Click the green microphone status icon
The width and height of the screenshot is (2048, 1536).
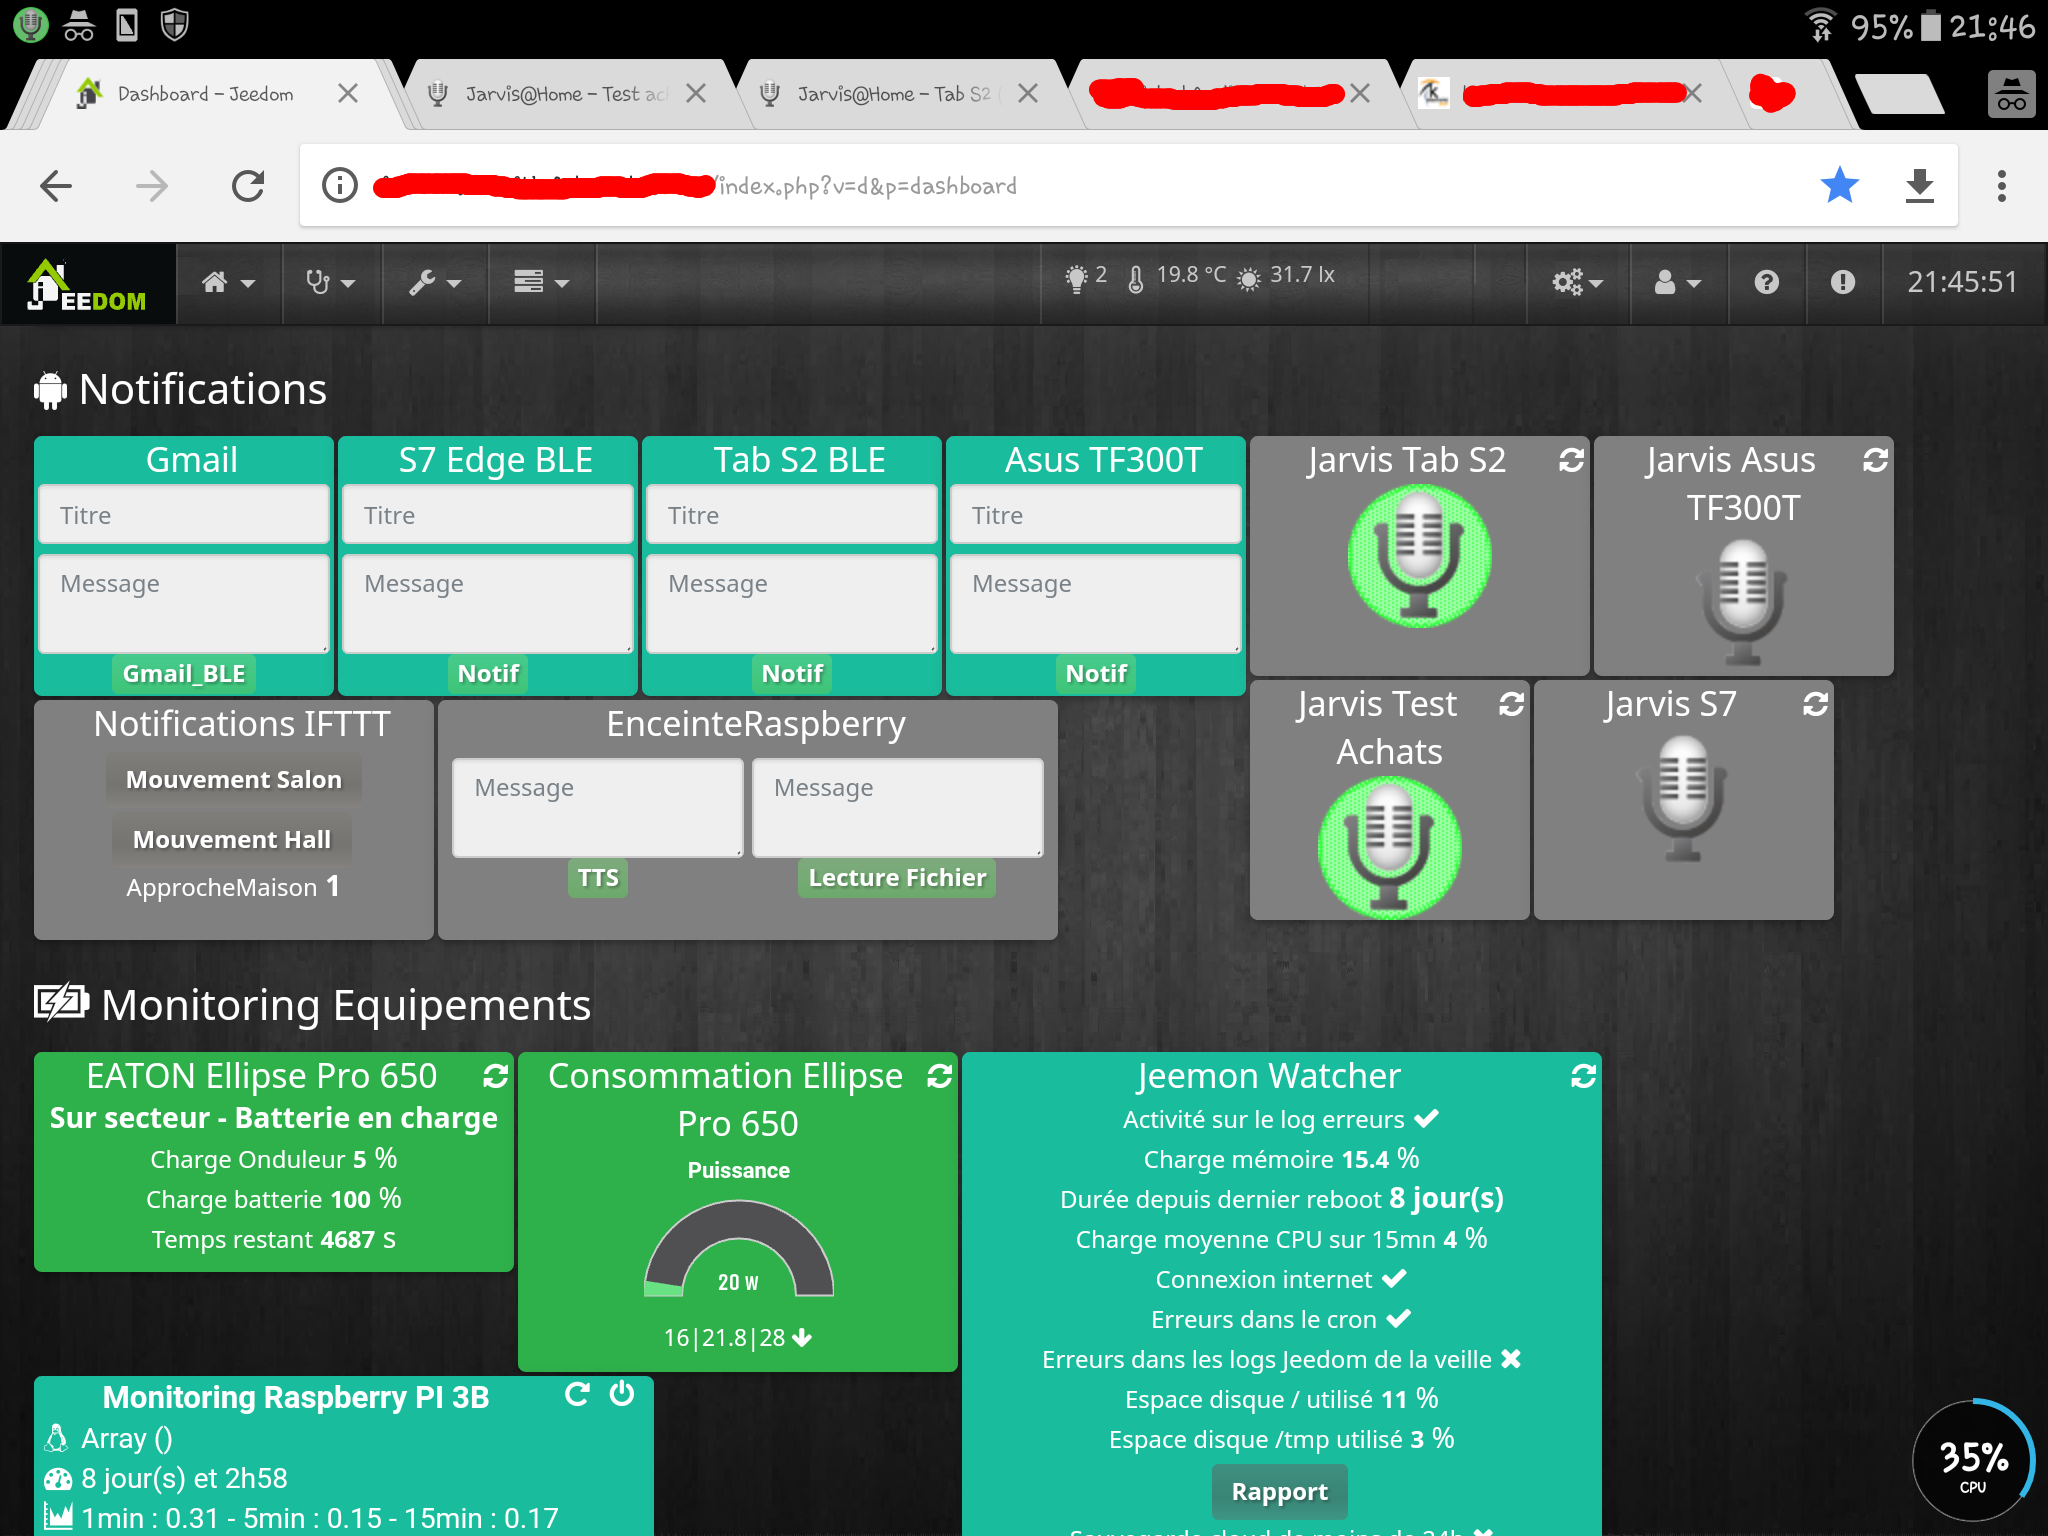tap(30, 25)
